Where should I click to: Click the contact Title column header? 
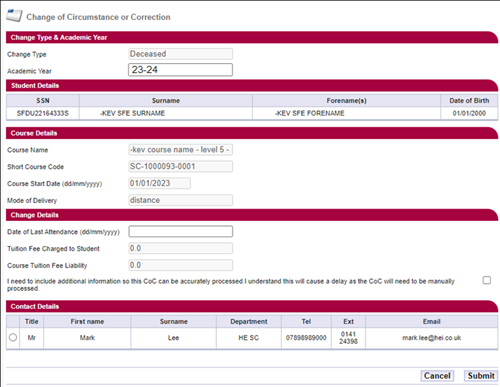point(31,322)
